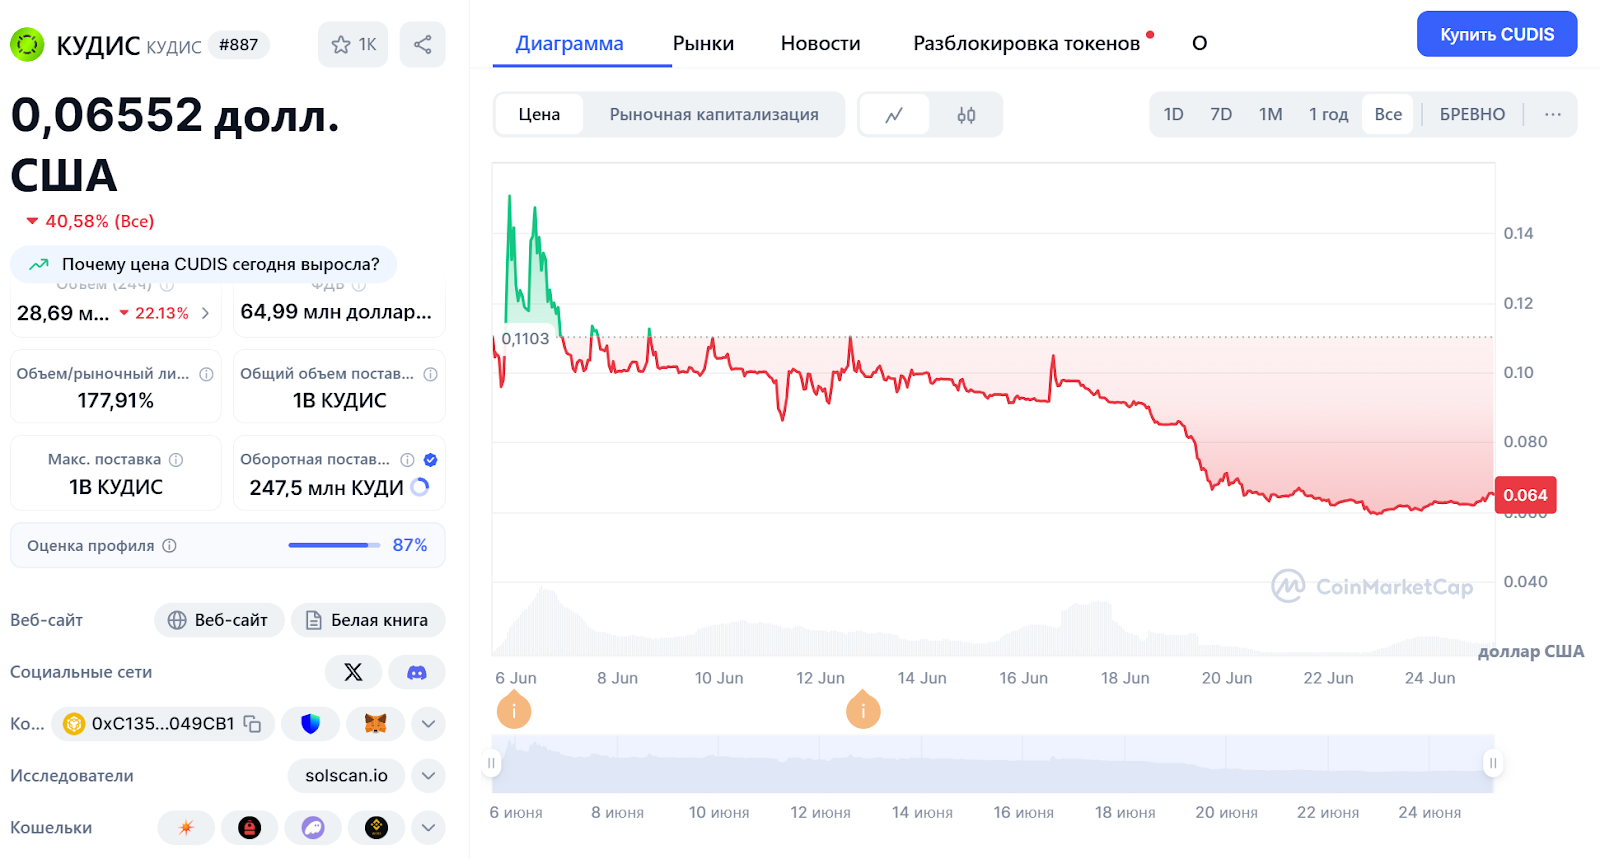Open the Разблокировка токенов tab
Viewport: 1600px width, 859px height.
click(x=1027, y=43)
